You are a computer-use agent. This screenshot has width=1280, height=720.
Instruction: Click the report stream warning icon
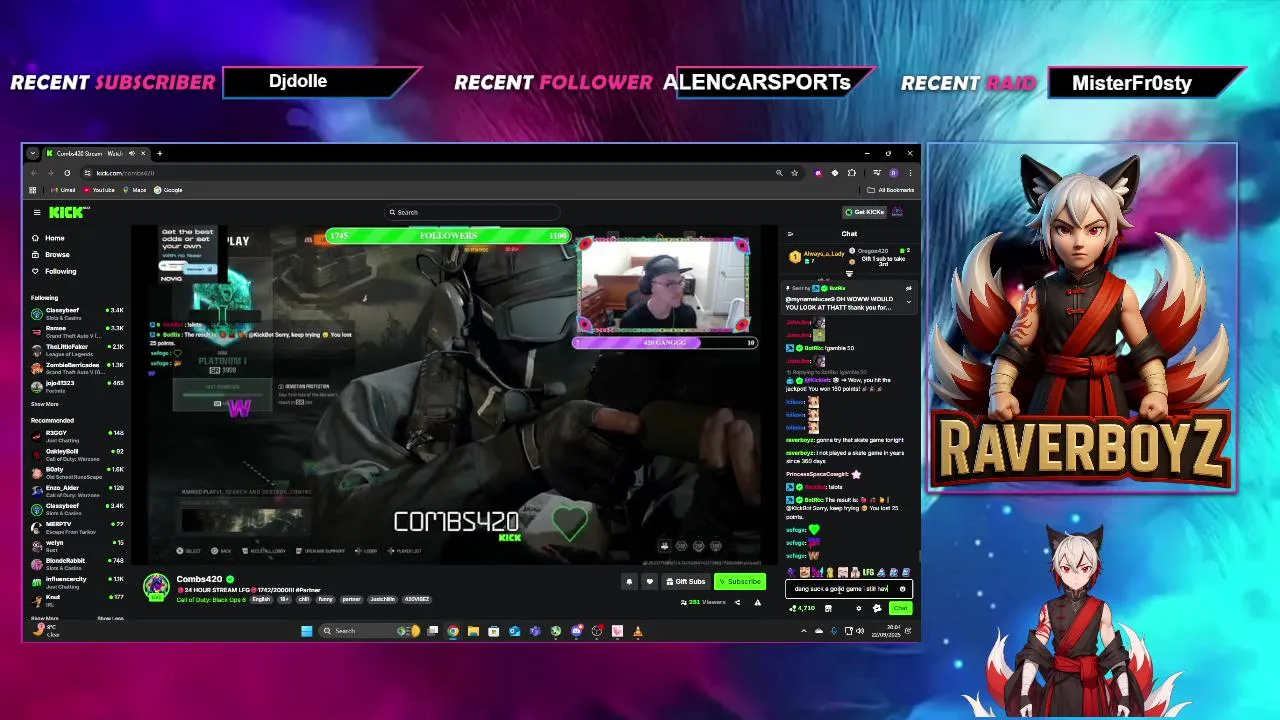[x=757, y=602]
